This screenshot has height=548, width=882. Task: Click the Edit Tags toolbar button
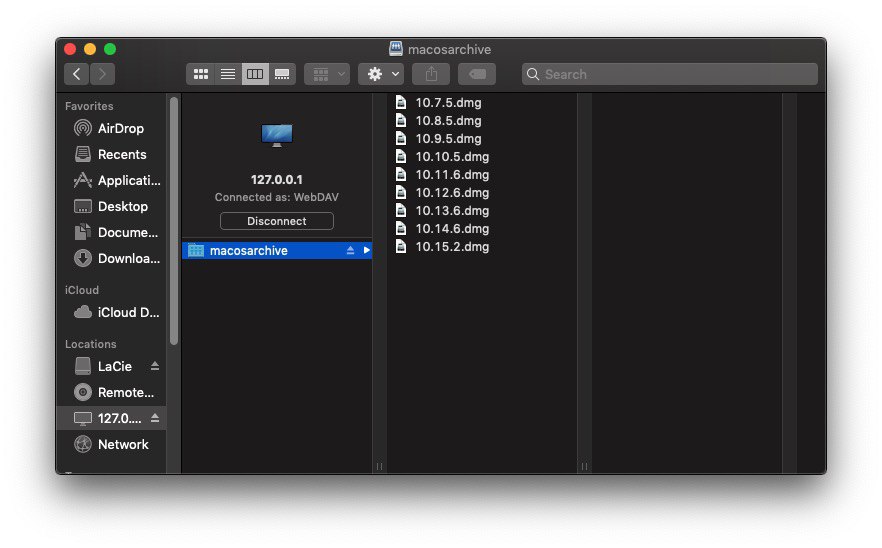point(477,74)
